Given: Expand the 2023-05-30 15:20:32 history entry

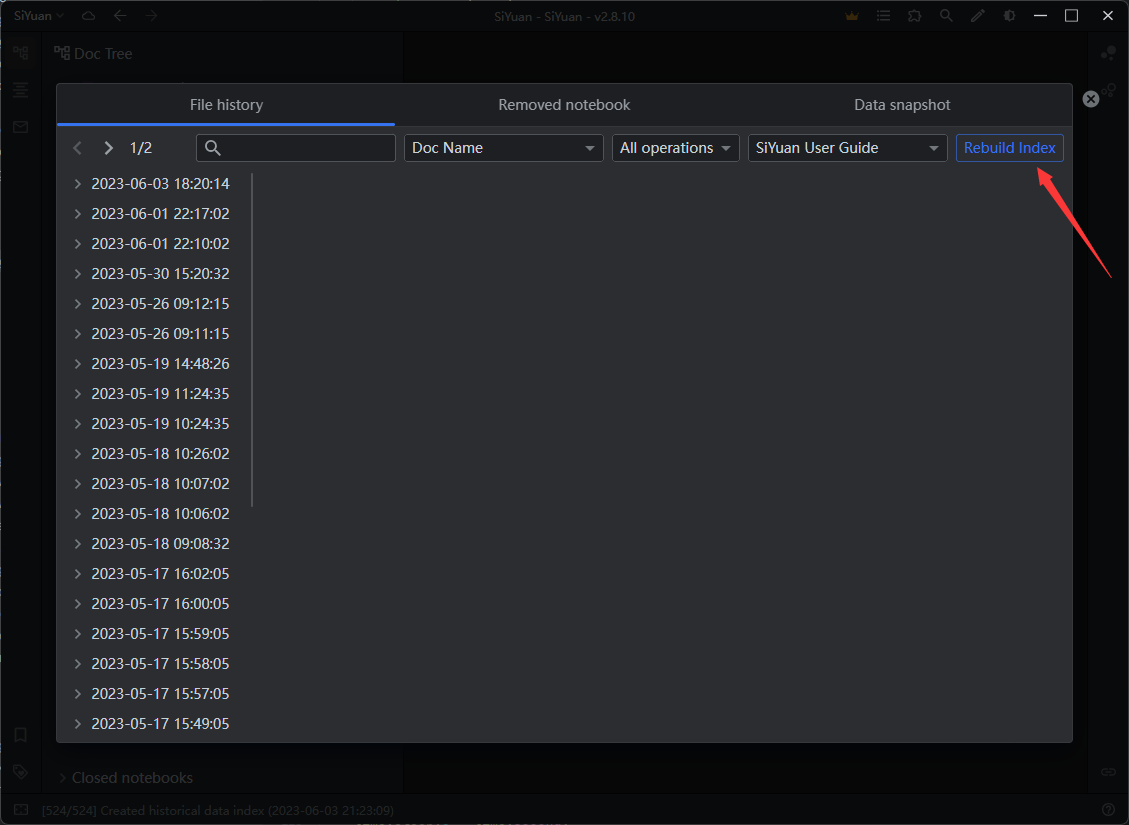Looking at the screenshot, I should pyautogui.click(x=78, y=274).
